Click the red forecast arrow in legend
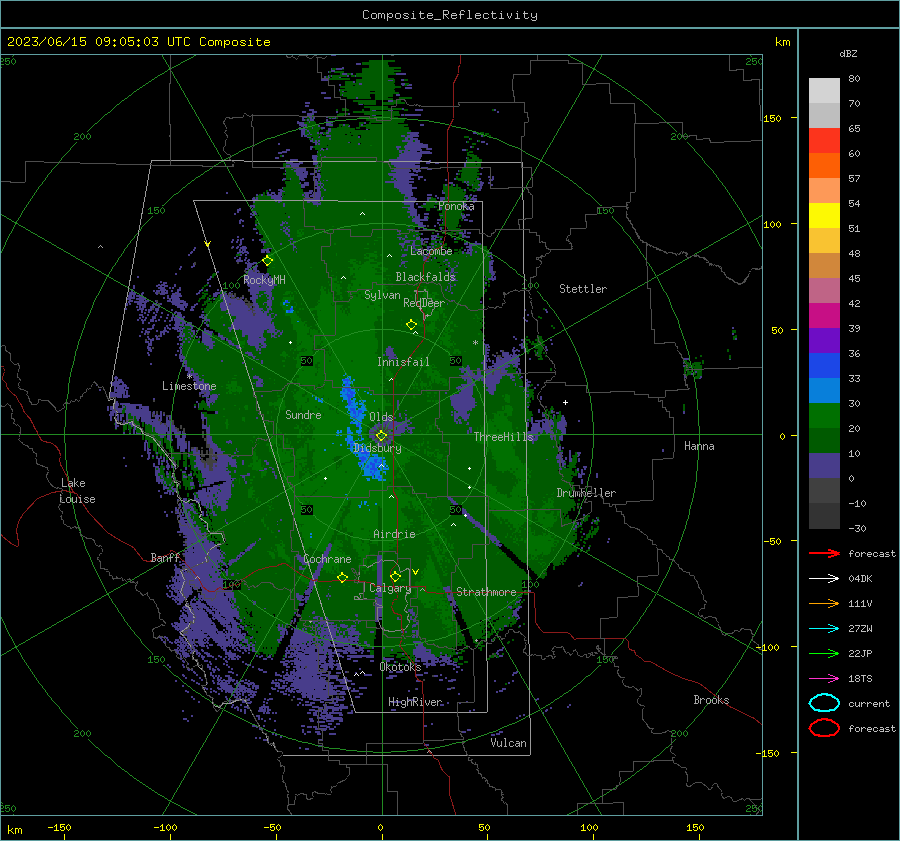 pos(824,553)
